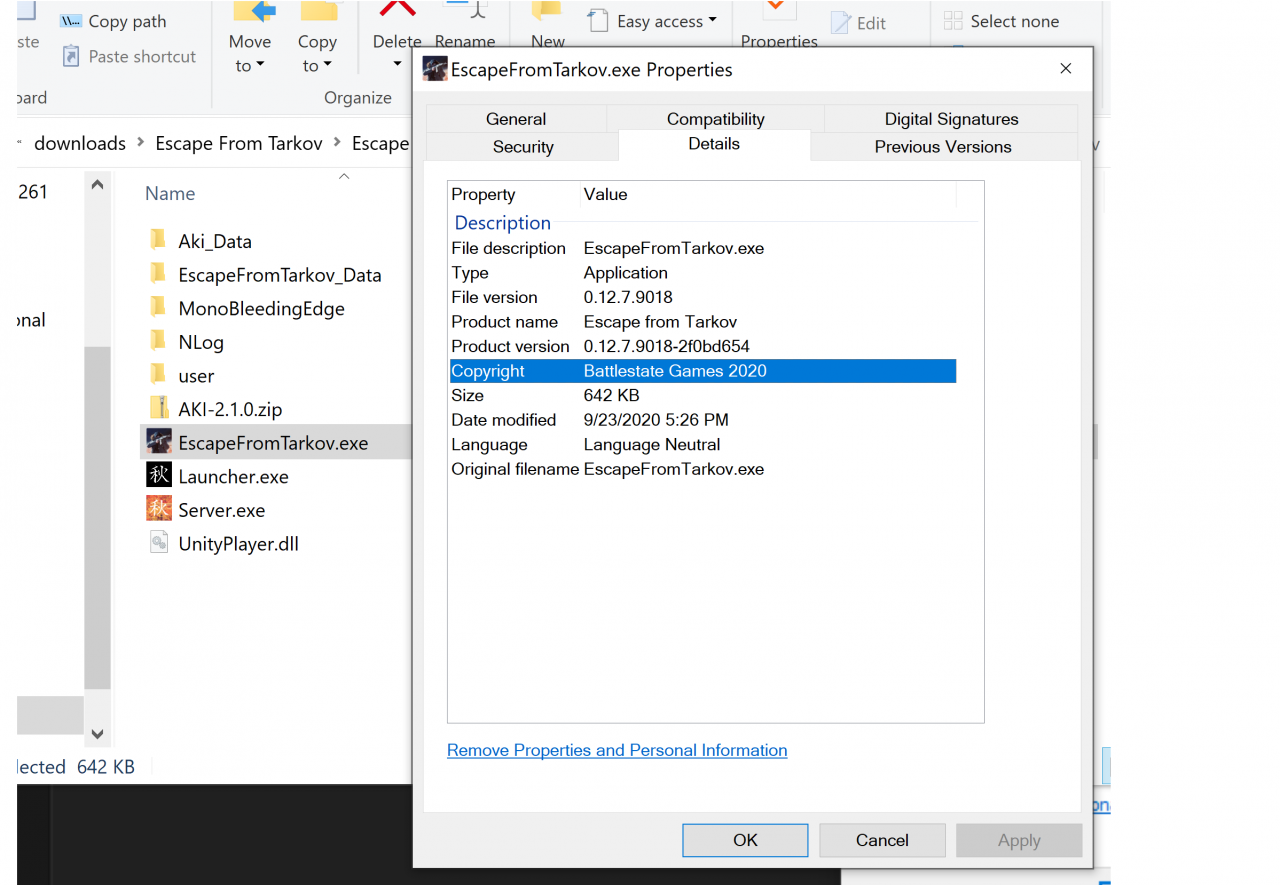This screenshot has width=1280, height=885.
Task: Click the Paste shortcut ribbon icon
Action: (x=71, y=56)
